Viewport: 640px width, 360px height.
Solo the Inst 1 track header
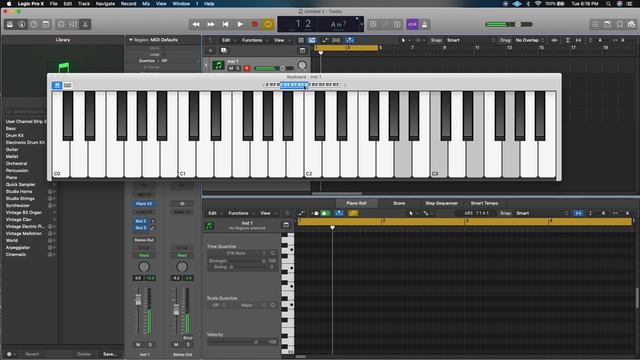(x=238, y=68)
